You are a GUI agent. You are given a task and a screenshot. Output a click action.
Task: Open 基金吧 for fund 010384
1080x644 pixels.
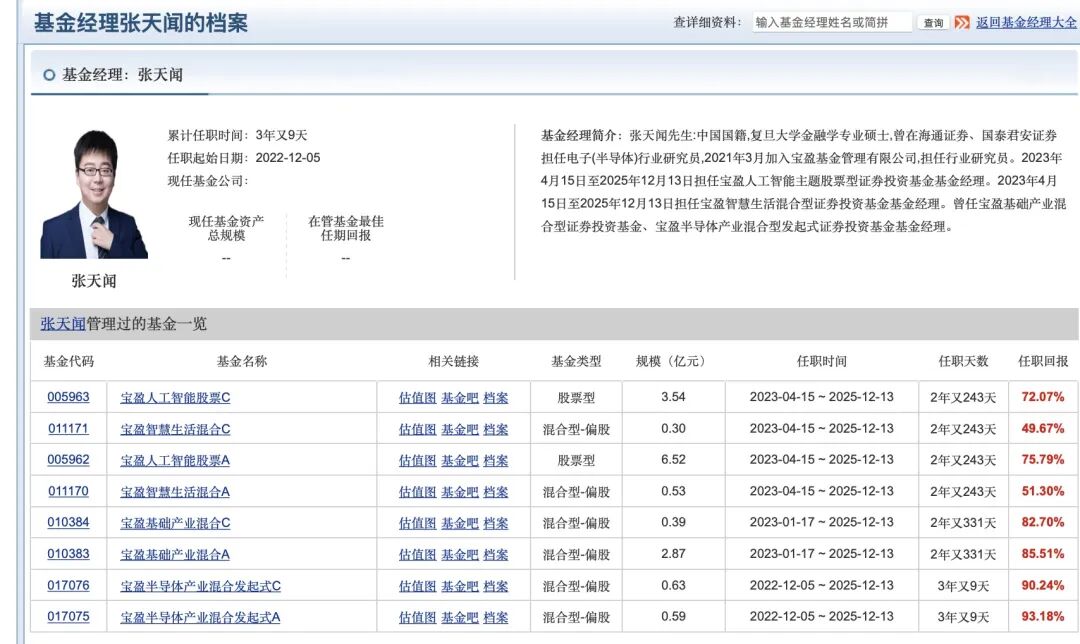click(459, 523)
